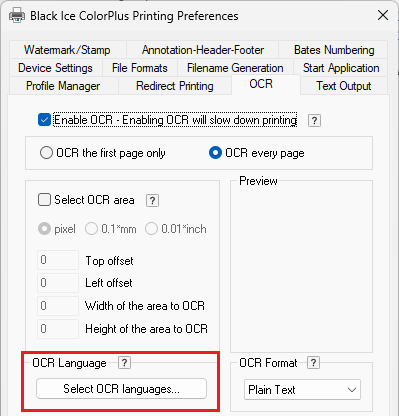The height and width of the screenshot is (416, 399).
Task: Switch to the Annotation-Header-Footer tab
Action: click(x=203, y=50)
